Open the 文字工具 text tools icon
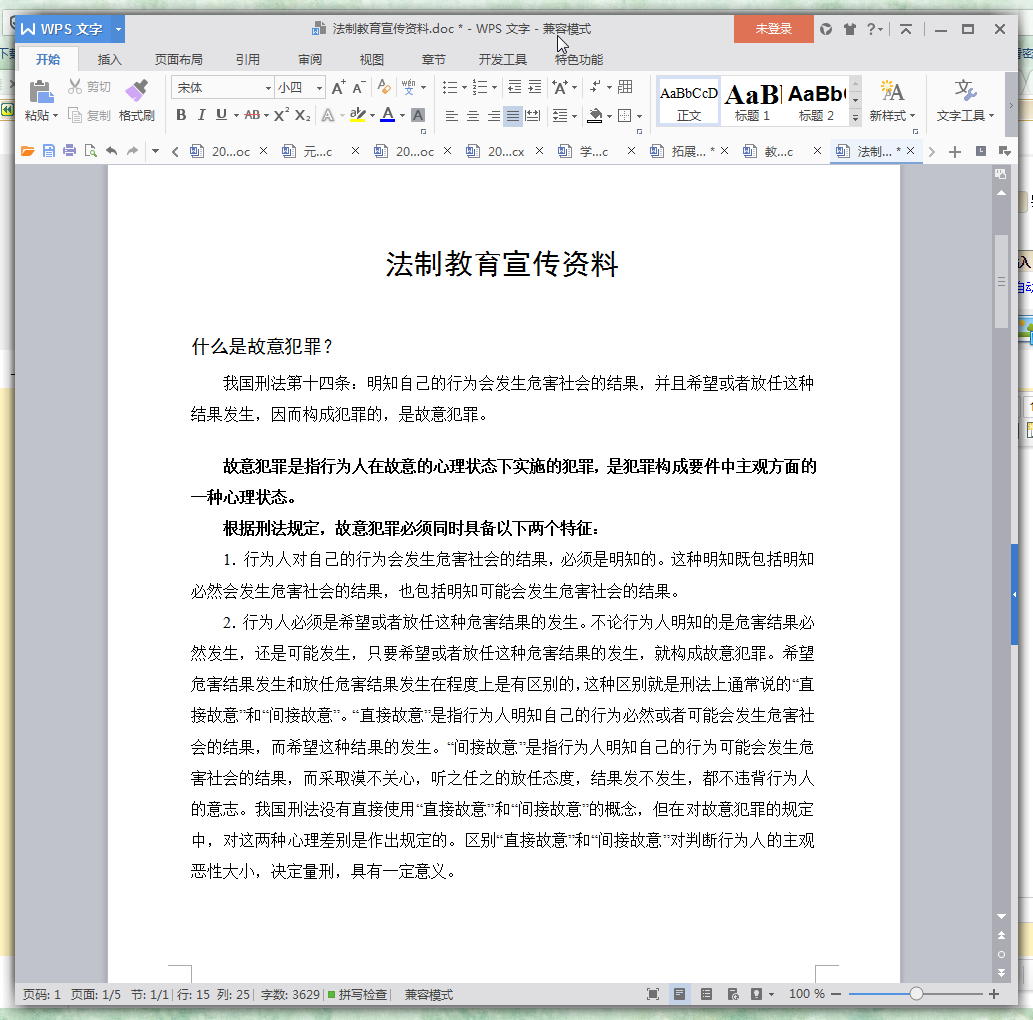Viewport: 1033px width, 1020px height. 964,91
